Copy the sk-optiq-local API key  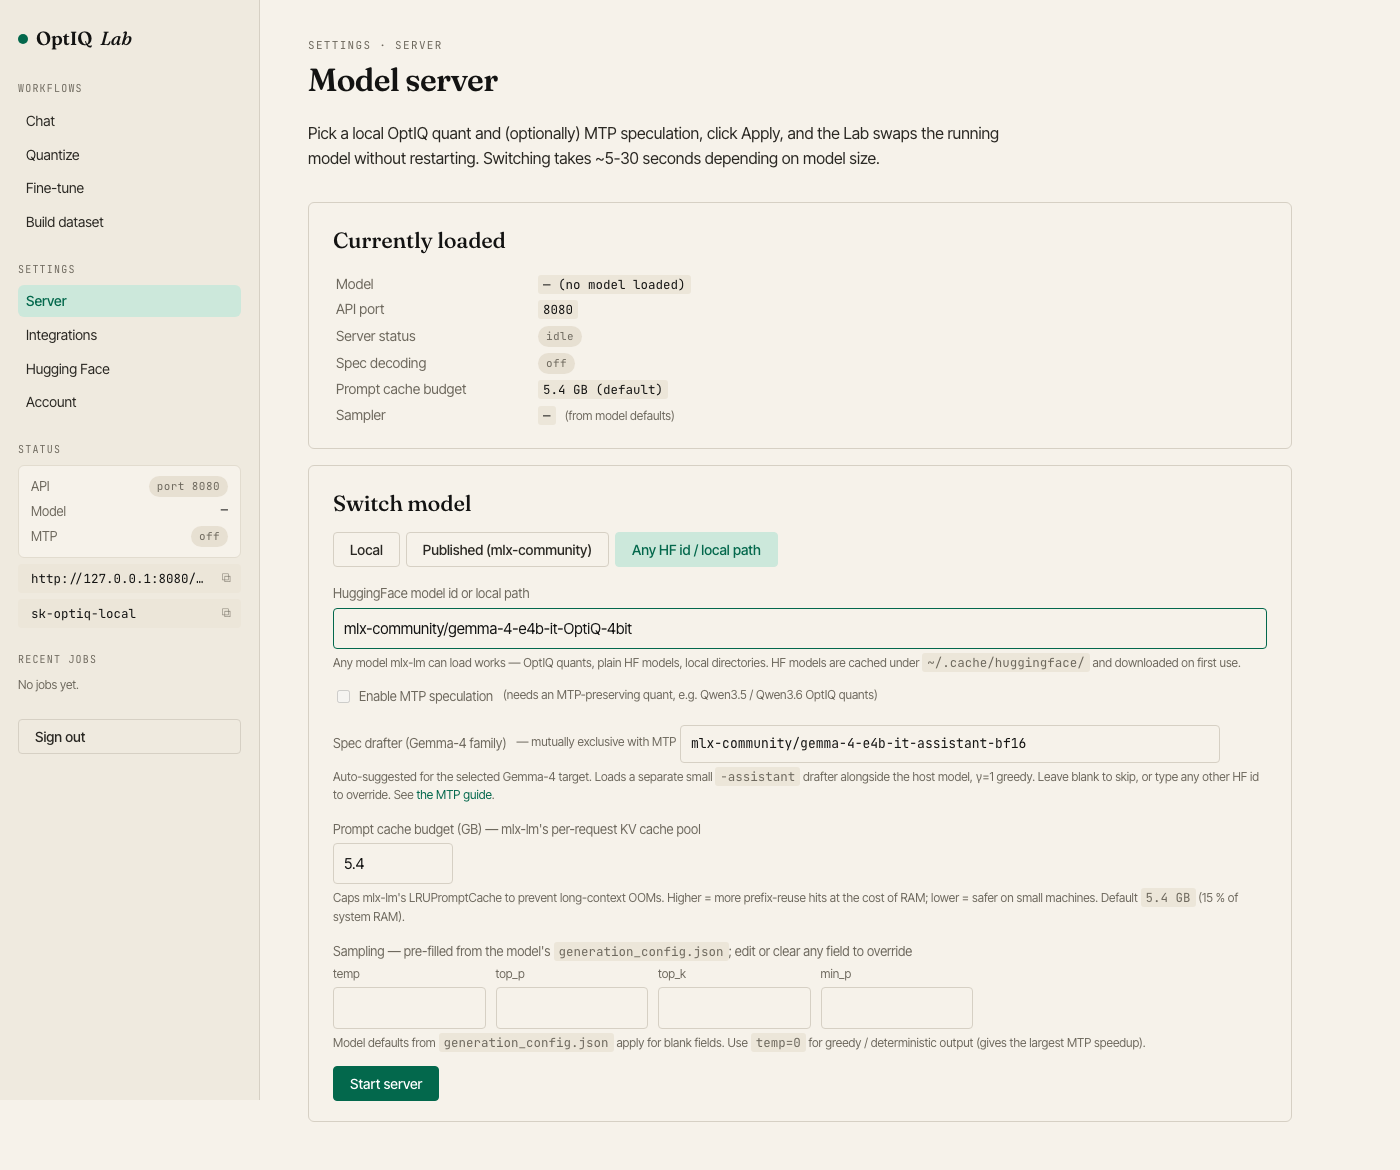click(x=226, y=613)
